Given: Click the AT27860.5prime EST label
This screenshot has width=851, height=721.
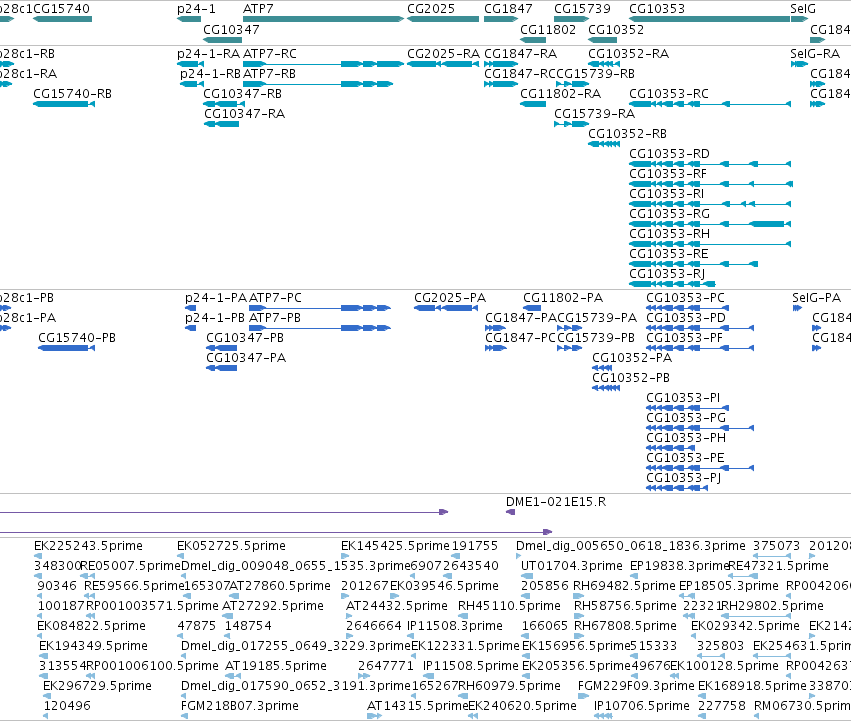Looking at the screenshot, I should pos(280,586).
